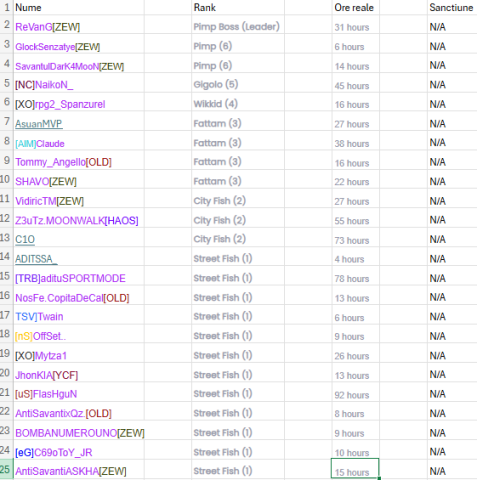Screen dimensions: 477x480
Task: Select row header 13
Action: click(x=6, y=237)
